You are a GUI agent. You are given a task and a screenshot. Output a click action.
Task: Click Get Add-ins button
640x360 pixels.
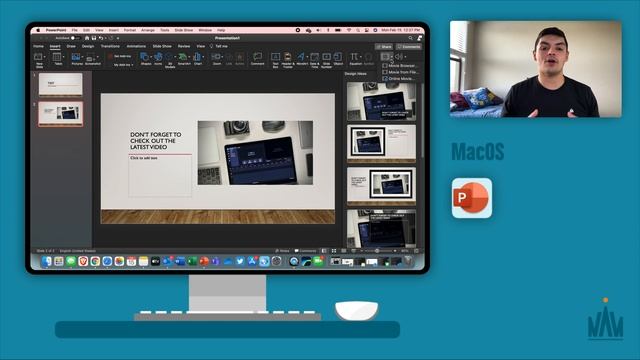[x=120, y=56]
